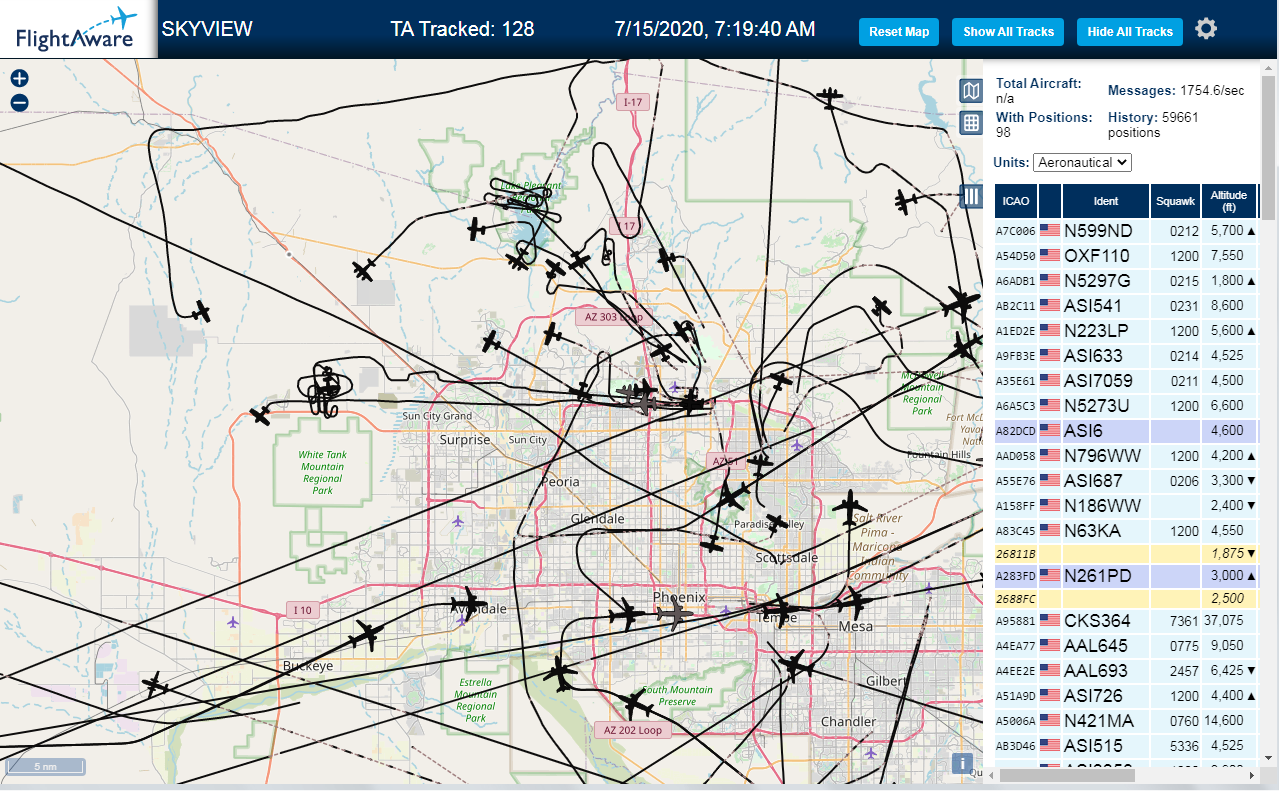Click the ICAO code A7C006
This screenshot has height=791, width=1279.
[x=1015, y=231]
